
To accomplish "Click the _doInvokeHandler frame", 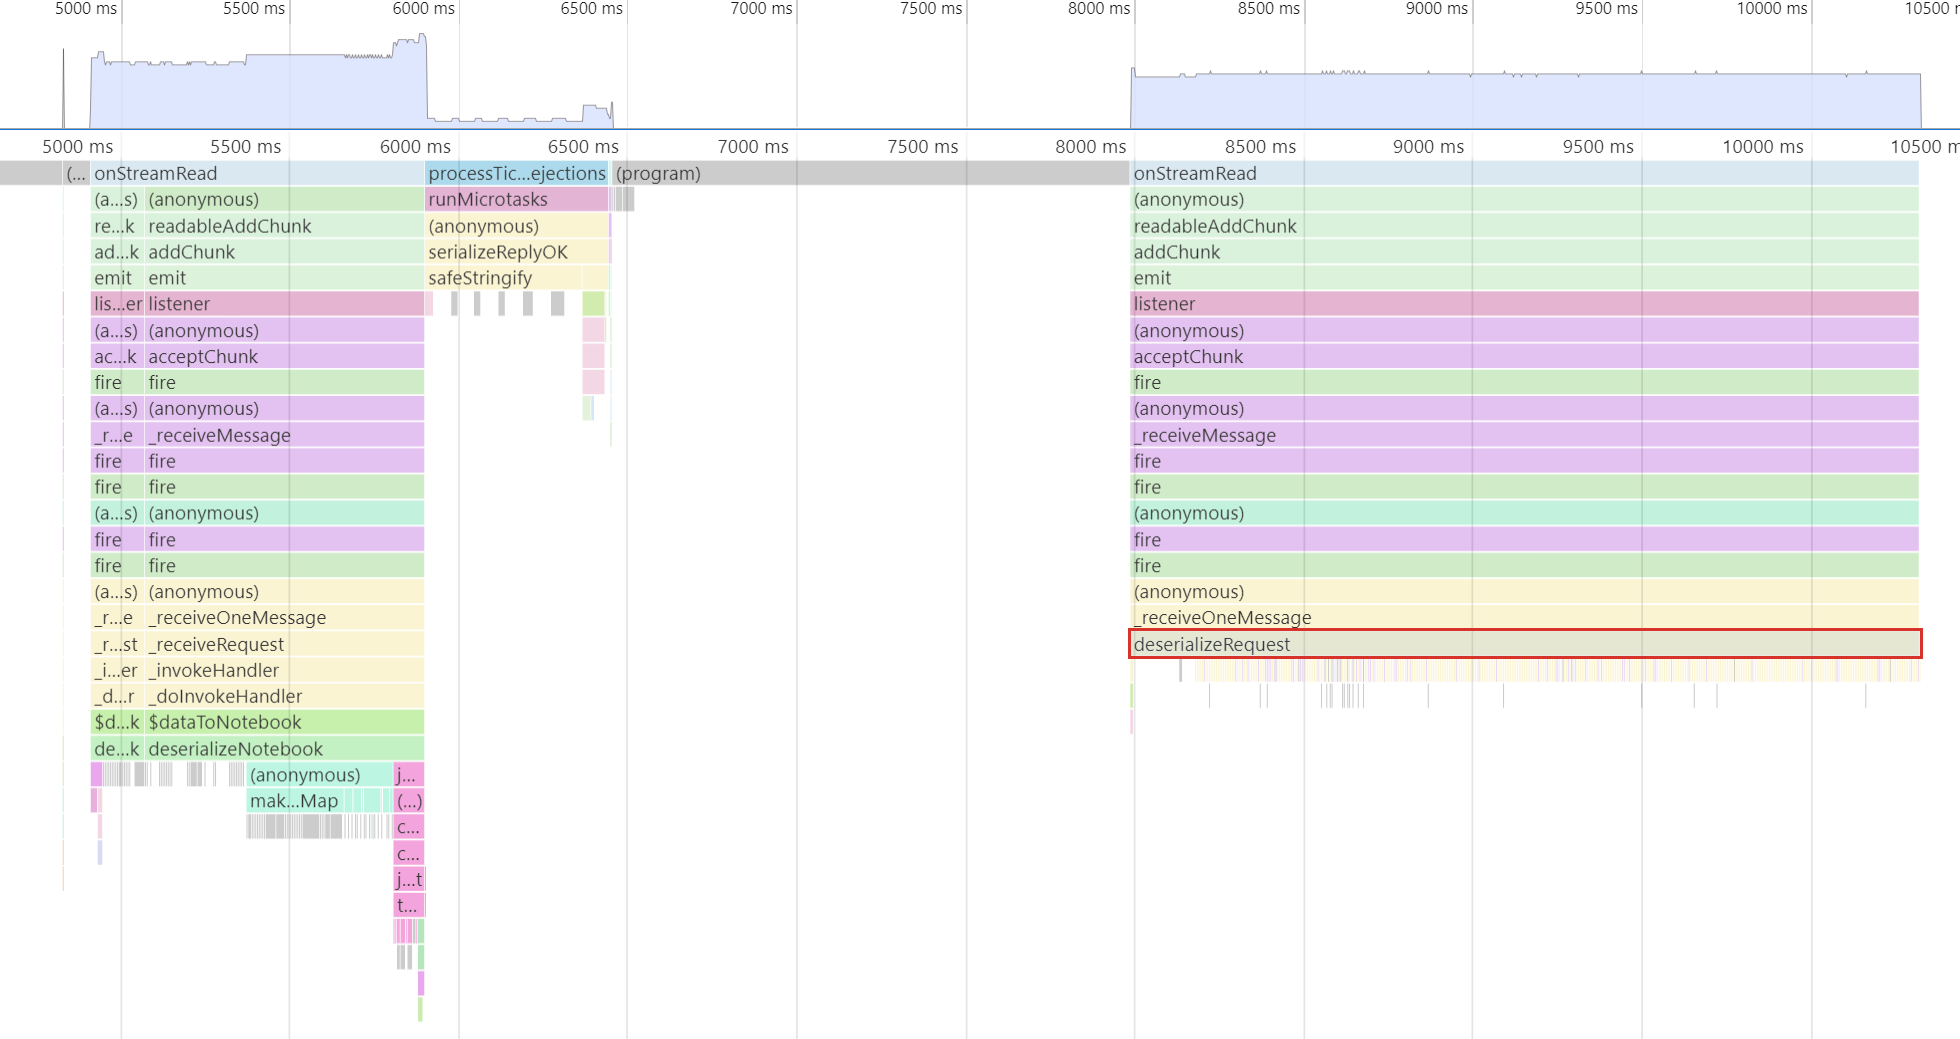I will 284,696.
